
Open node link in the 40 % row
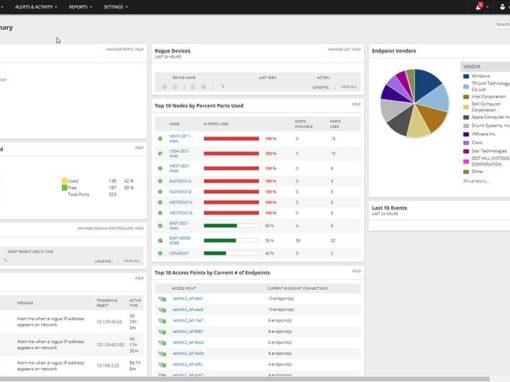[179, 253]
